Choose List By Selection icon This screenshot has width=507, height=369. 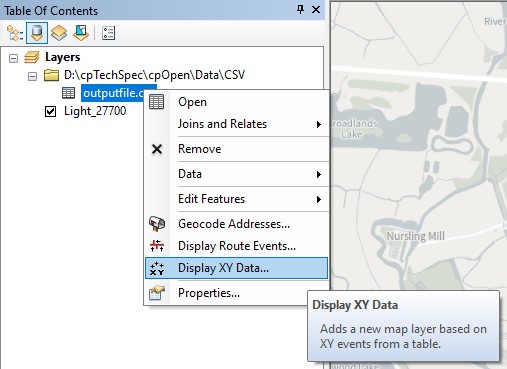click(81, 33)
